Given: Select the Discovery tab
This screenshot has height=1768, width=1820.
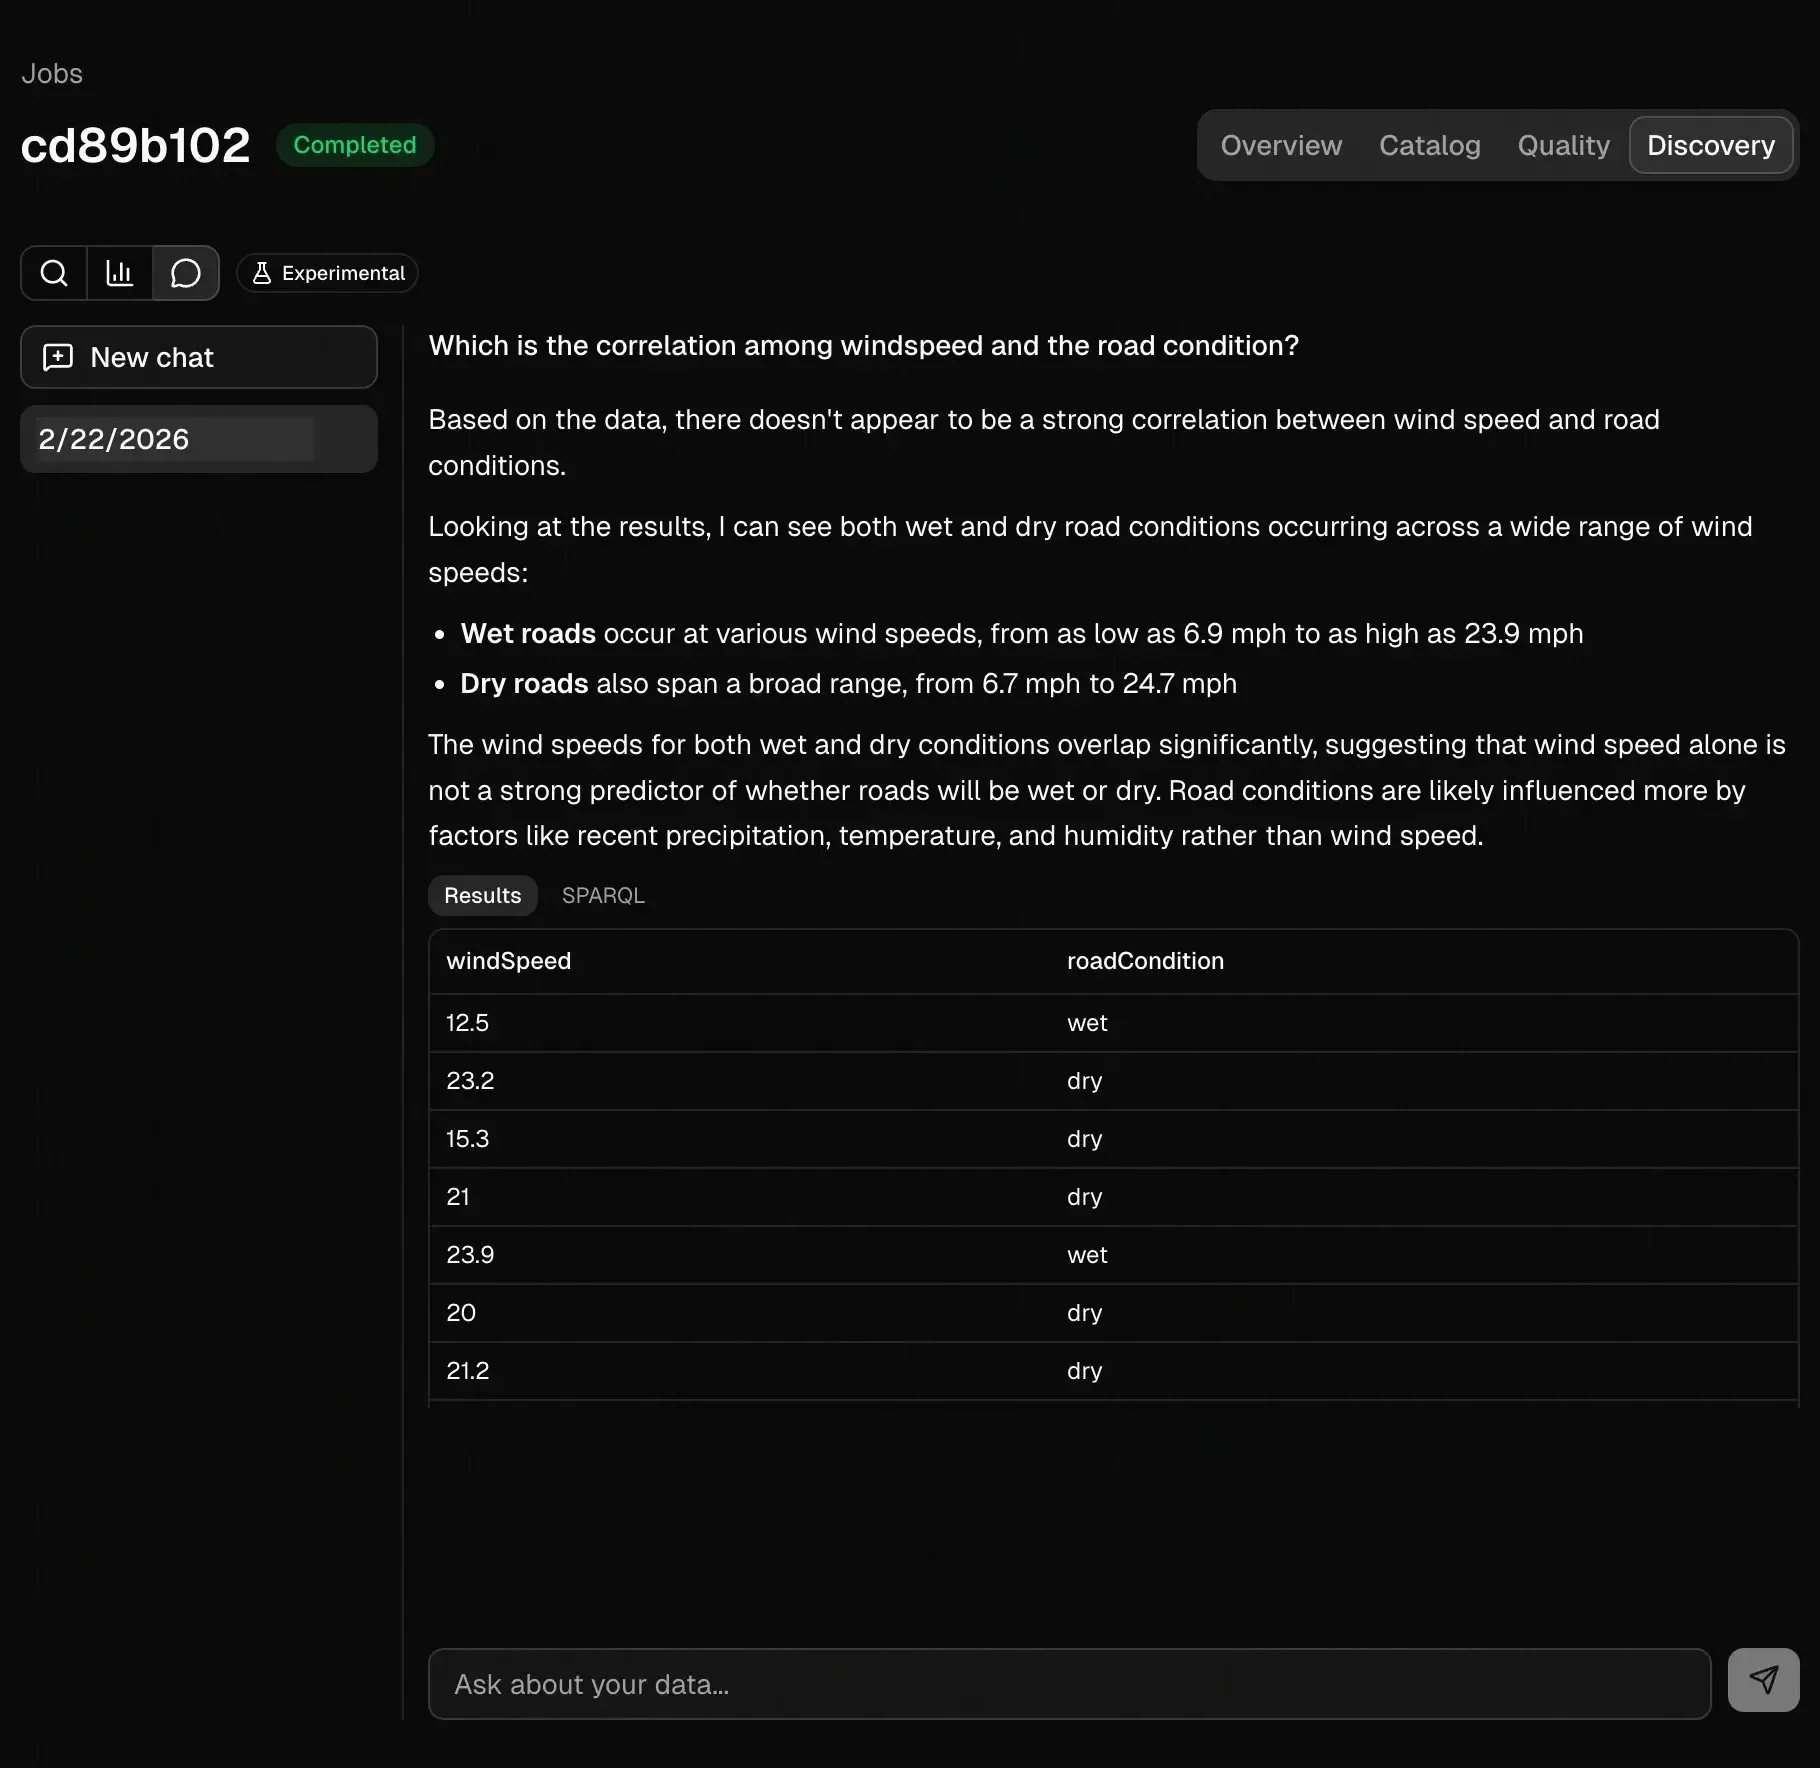Looking at the screenshot, I should click(1710, 145).
